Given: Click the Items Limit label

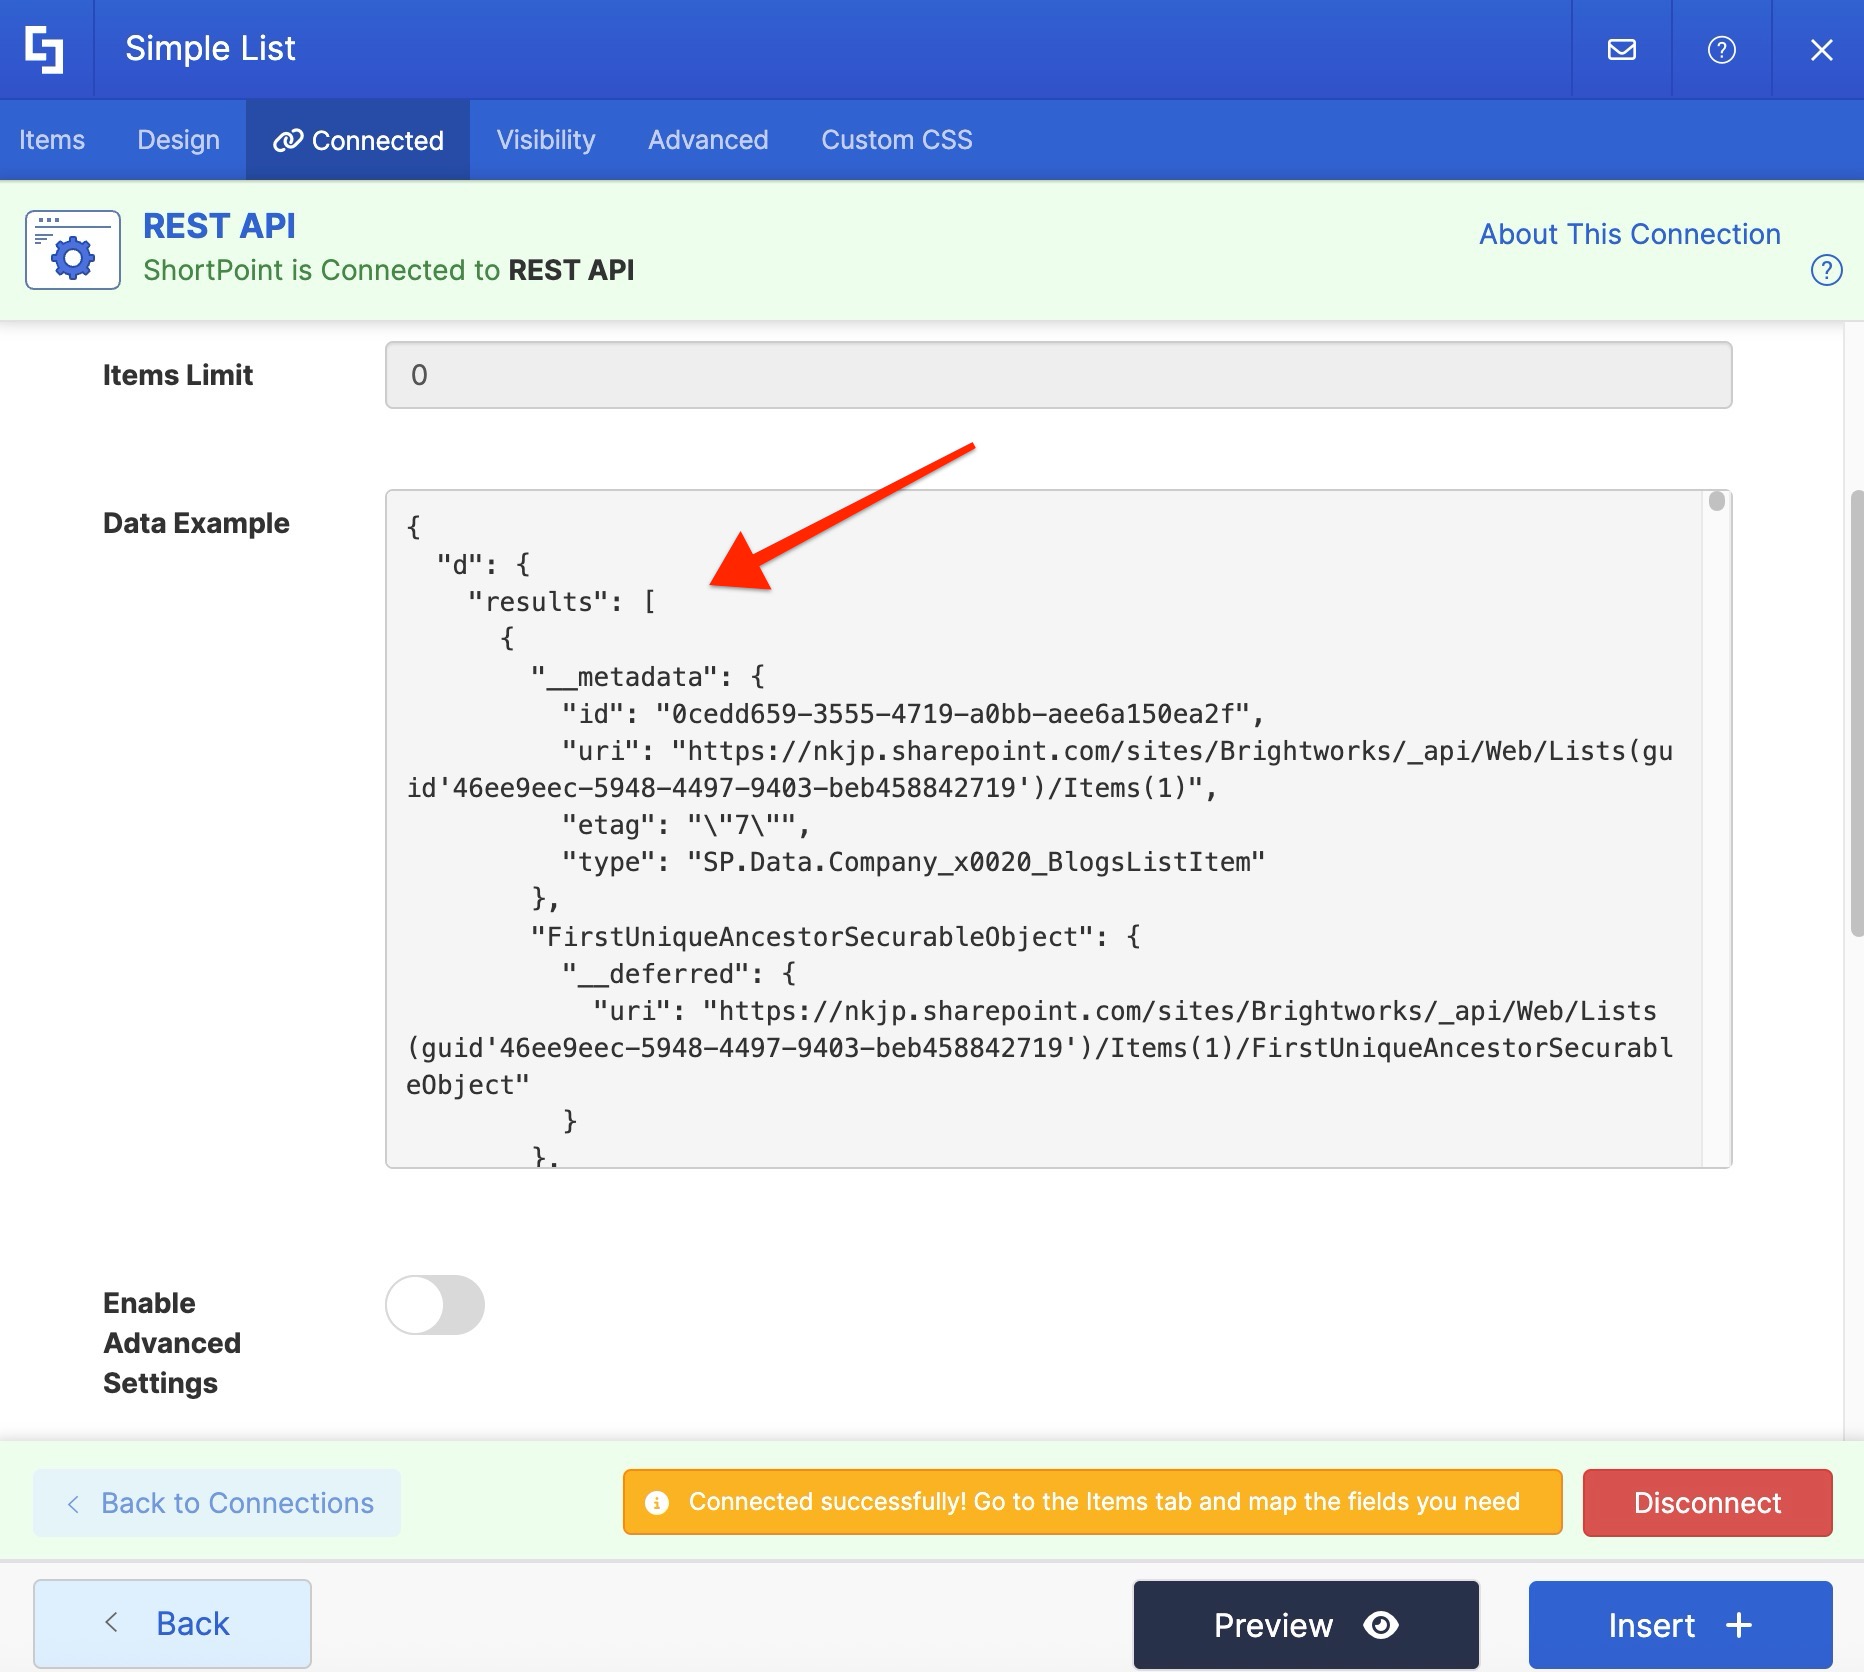Looking at the screenshot, I should coord(178,375).
